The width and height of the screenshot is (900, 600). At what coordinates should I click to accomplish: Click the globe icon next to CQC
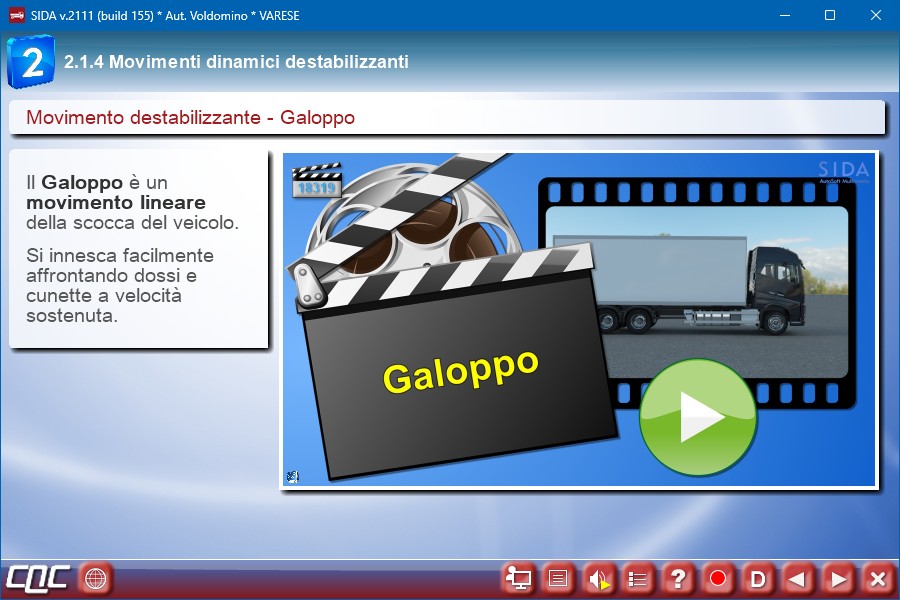point(95,578)
